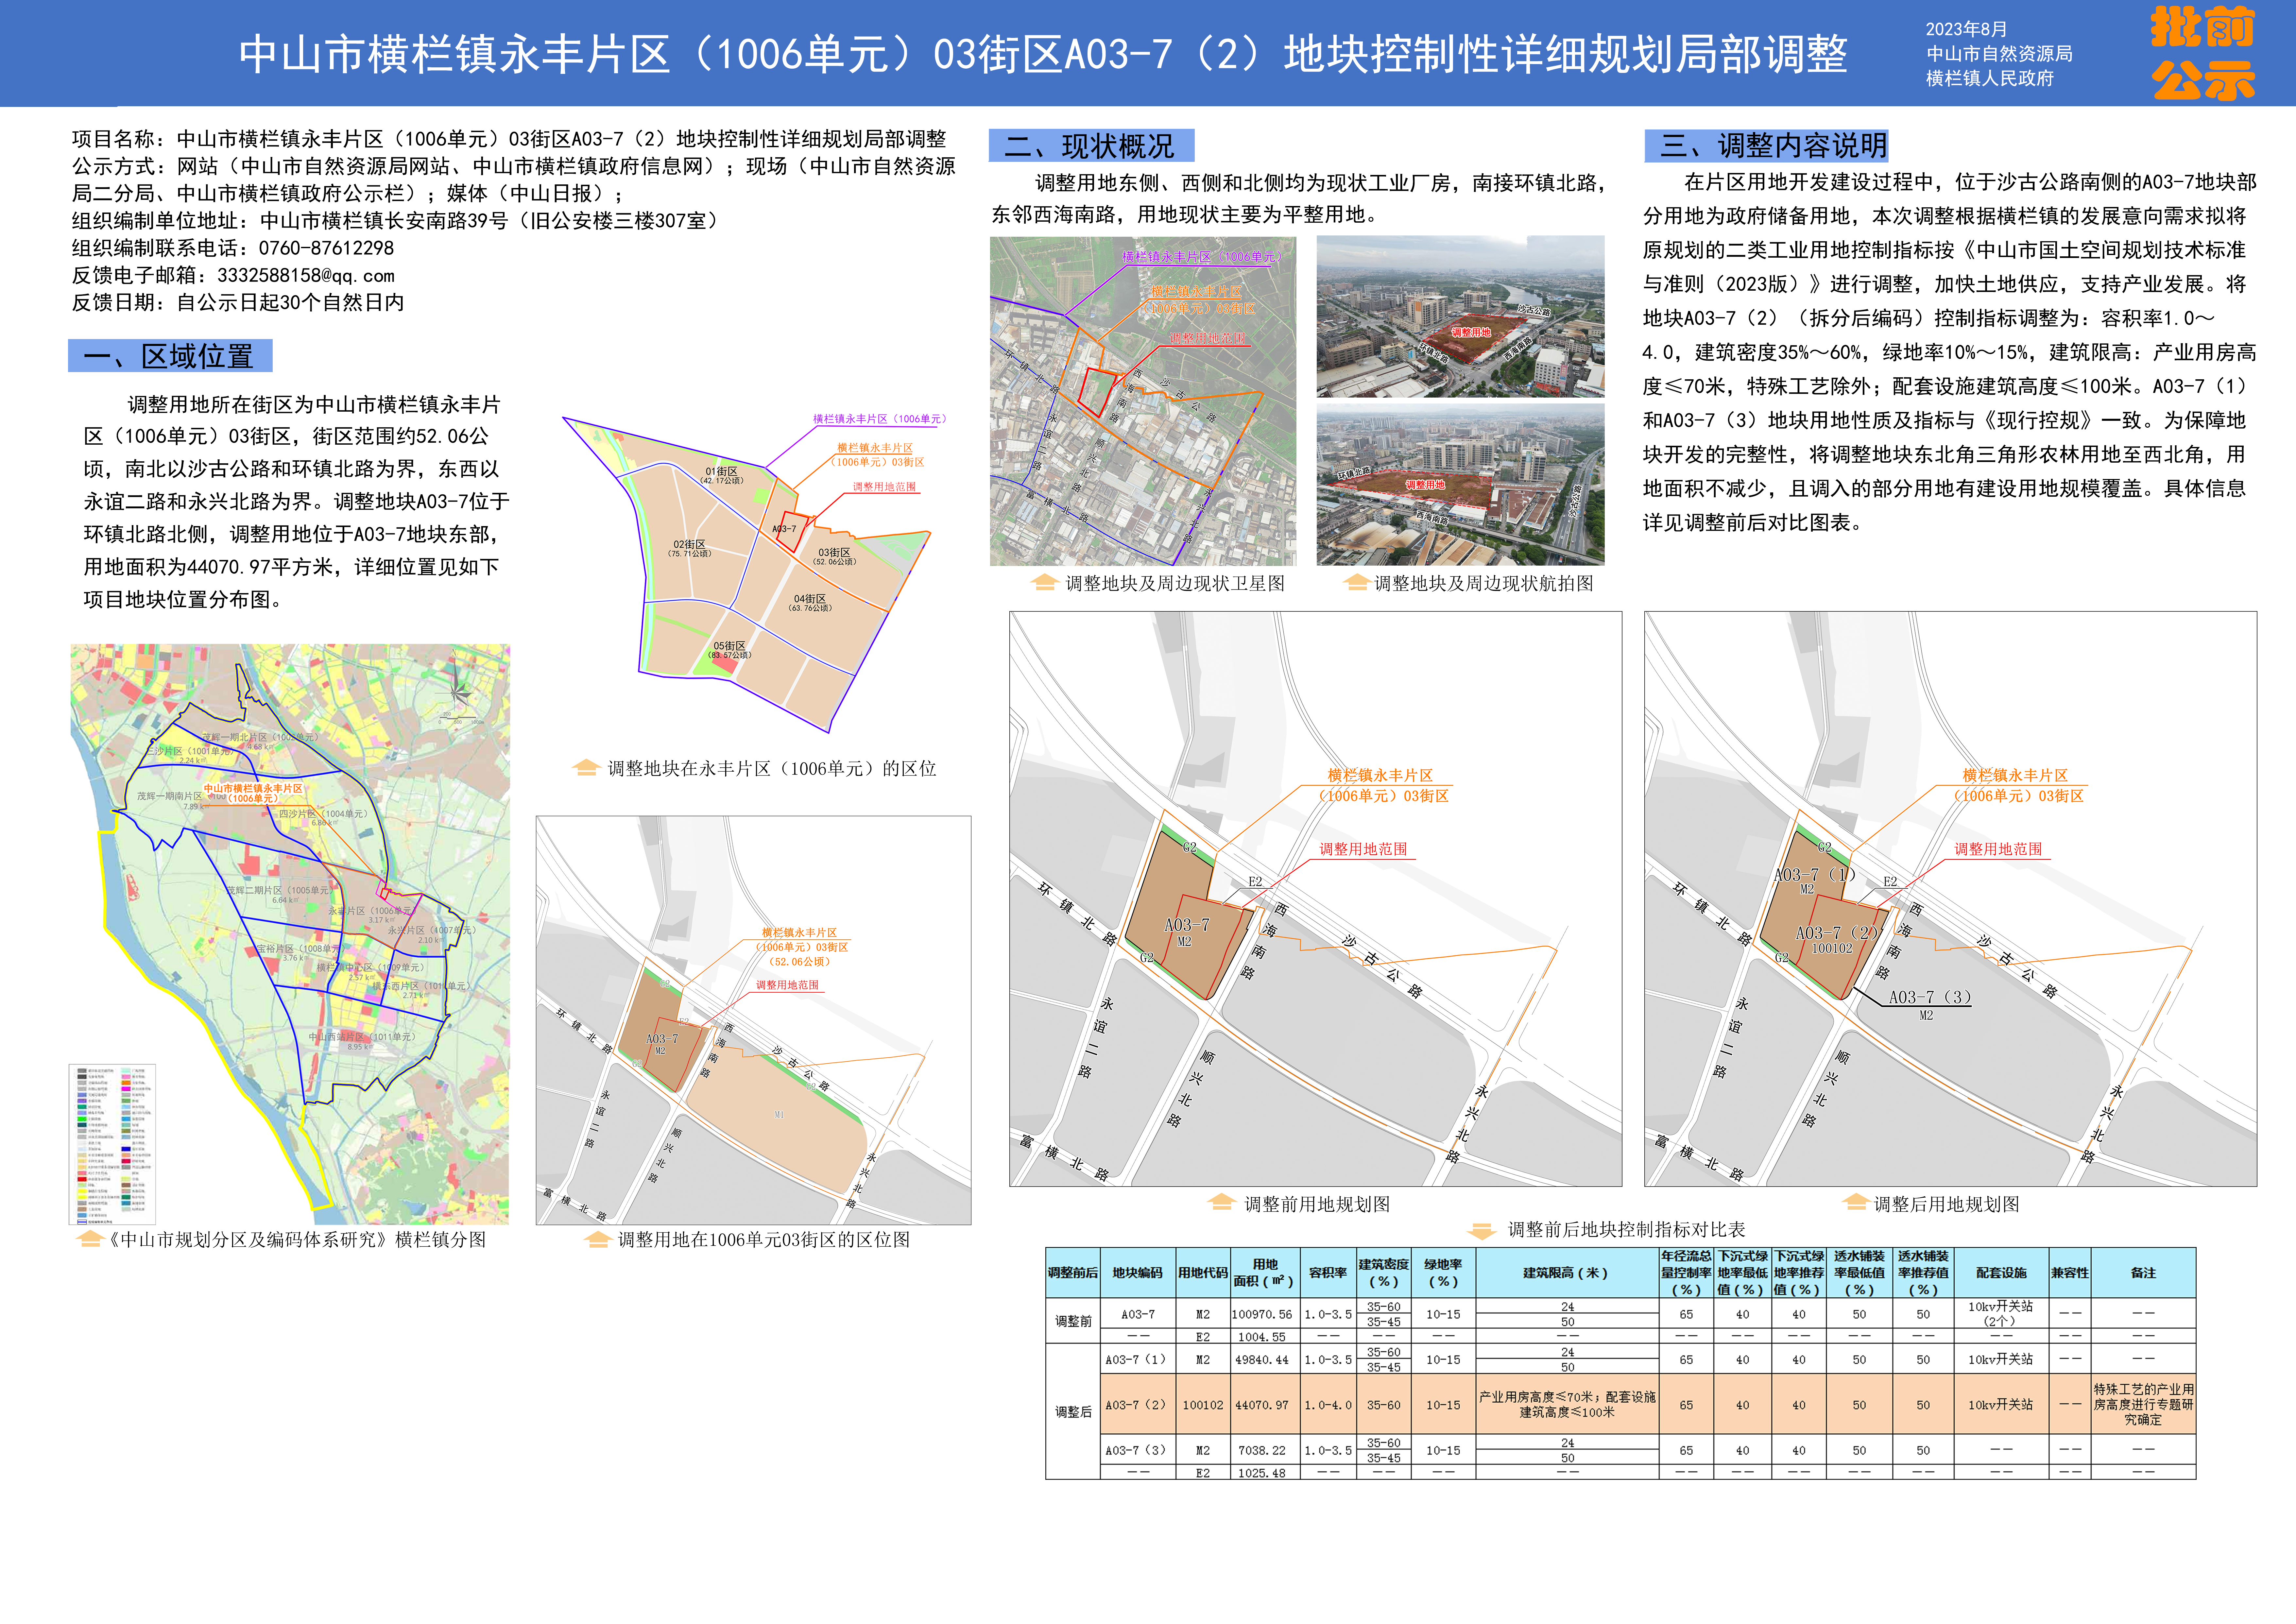The width and height of the screenshot is (2296, 1624).
Task: Open the '一、区域位置' section heading
Action: tap(170, 356)
